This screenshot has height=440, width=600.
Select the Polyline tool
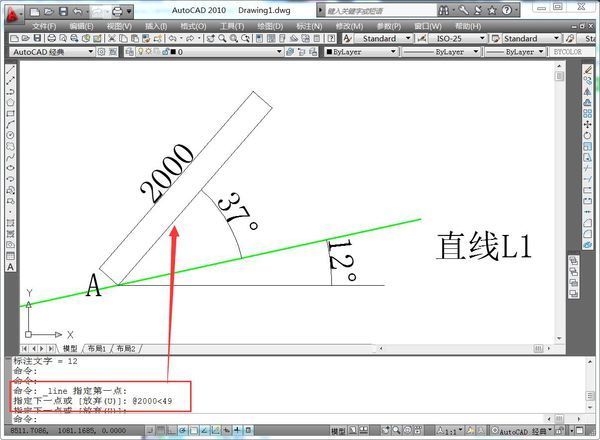10,91
